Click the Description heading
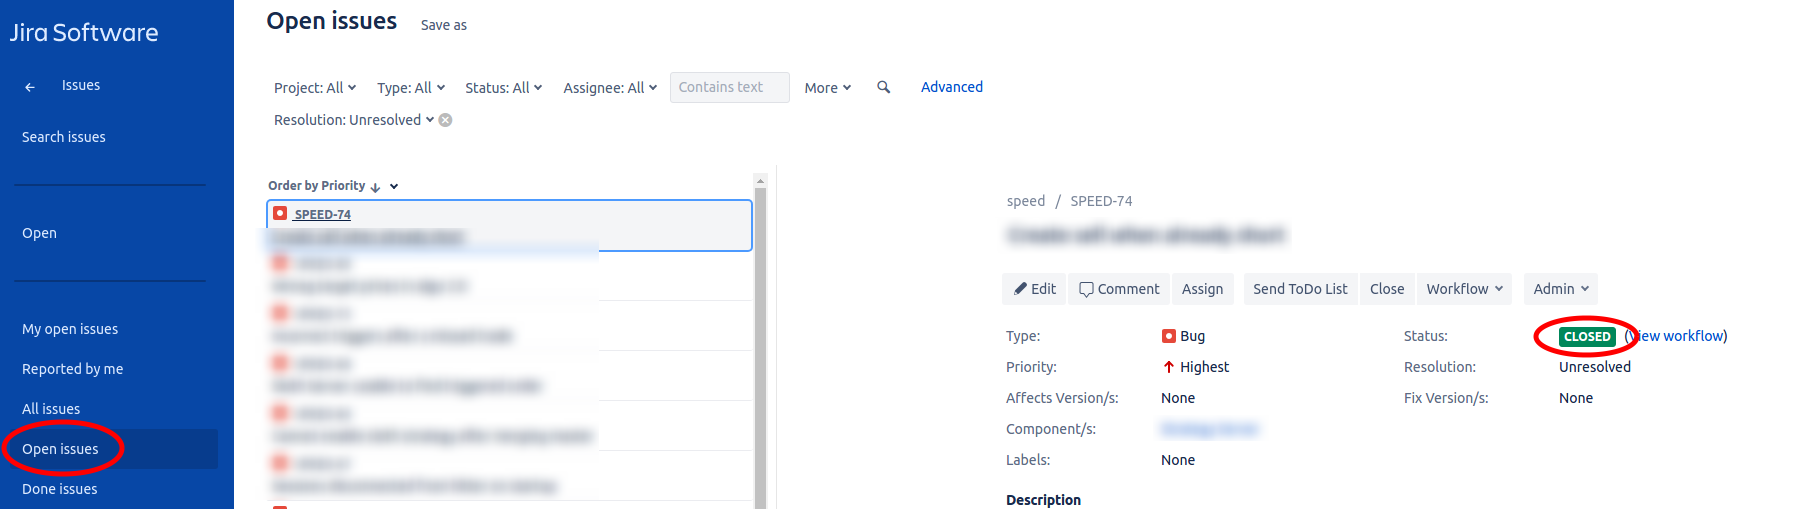The image size is (1800, 509). coord(1043,500)
